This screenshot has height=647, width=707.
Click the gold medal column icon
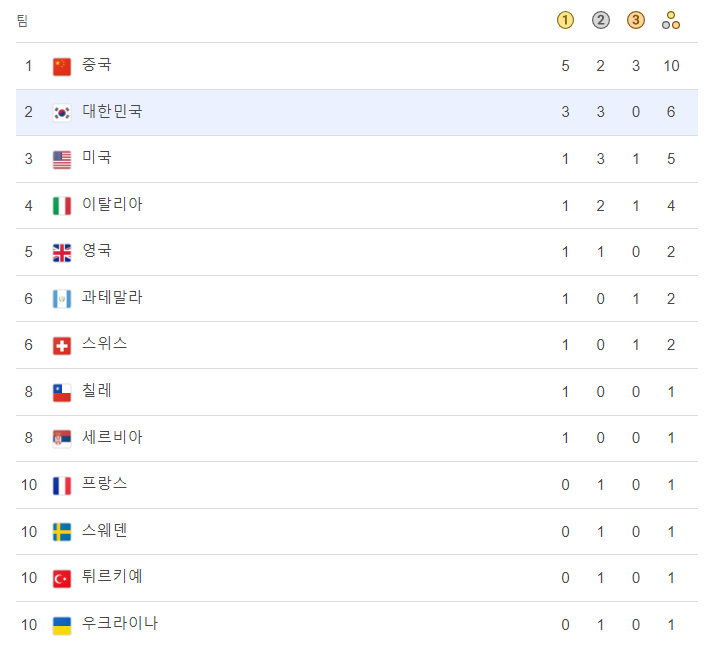[x=565, y=20]
